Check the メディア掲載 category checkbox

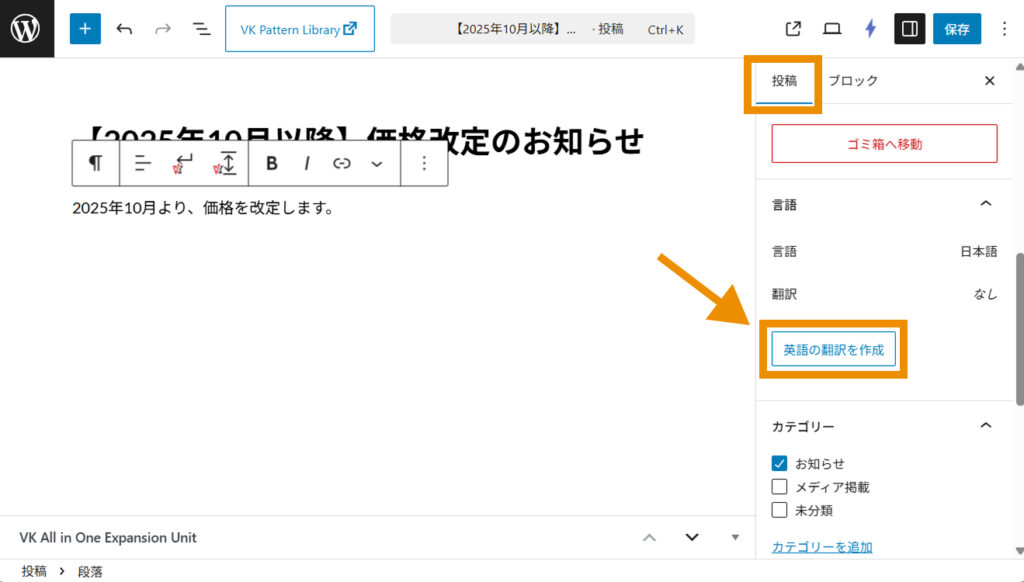point(780,487)
